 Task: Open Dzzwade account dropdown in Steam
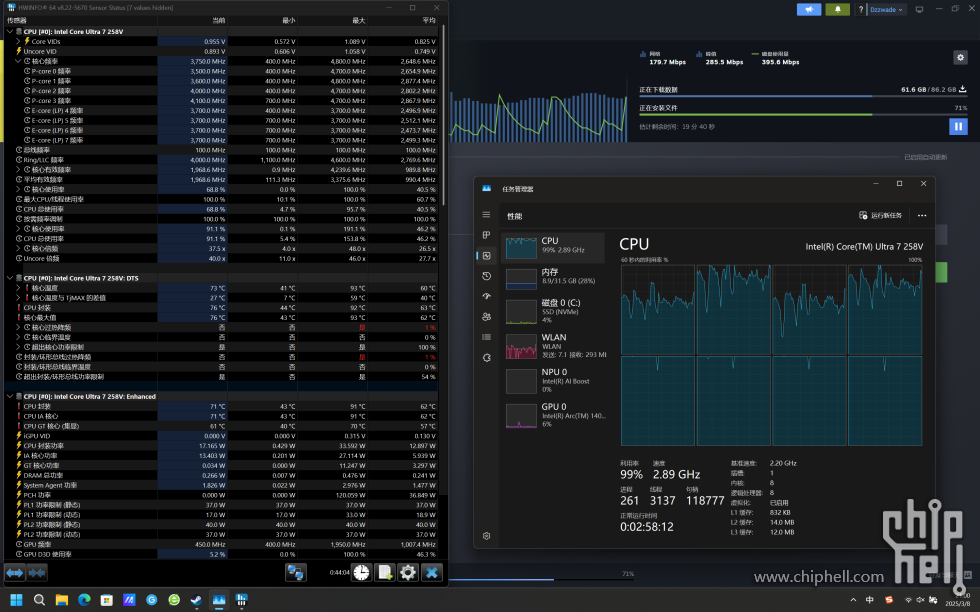(x=886, y=9)
